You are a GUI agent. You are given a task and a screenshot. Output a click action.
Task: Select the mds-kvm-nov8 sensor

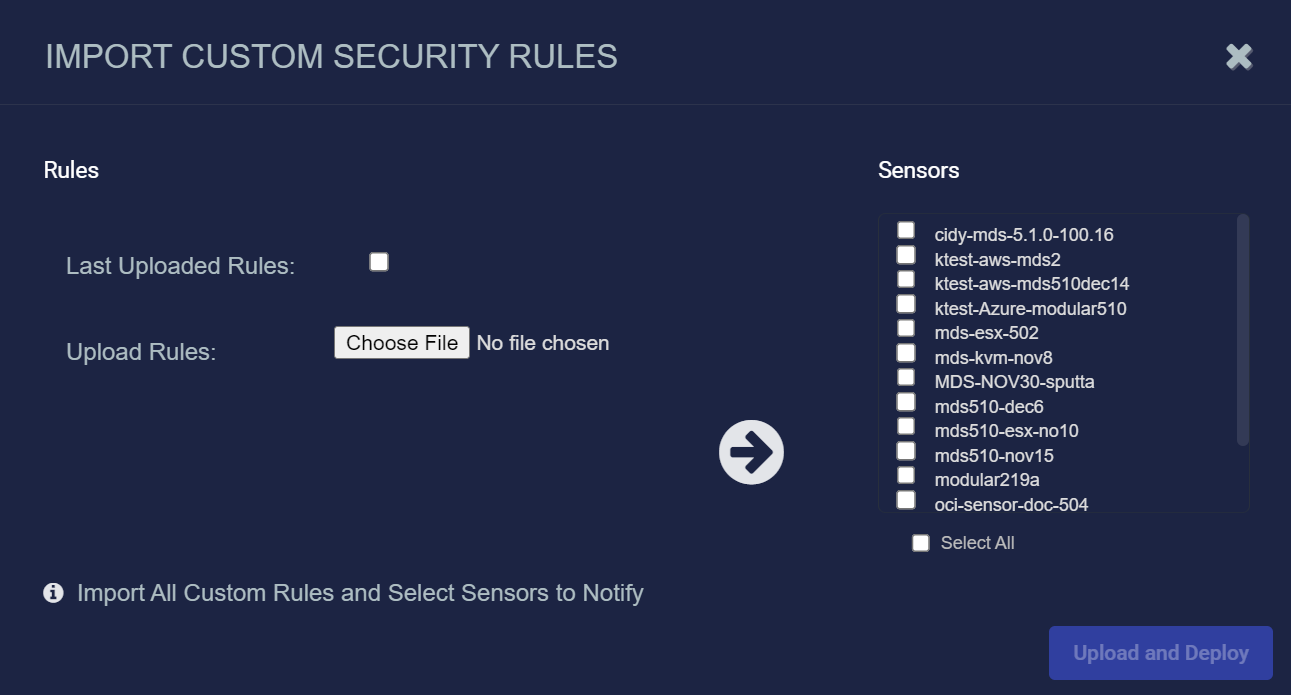pos(906,352)
